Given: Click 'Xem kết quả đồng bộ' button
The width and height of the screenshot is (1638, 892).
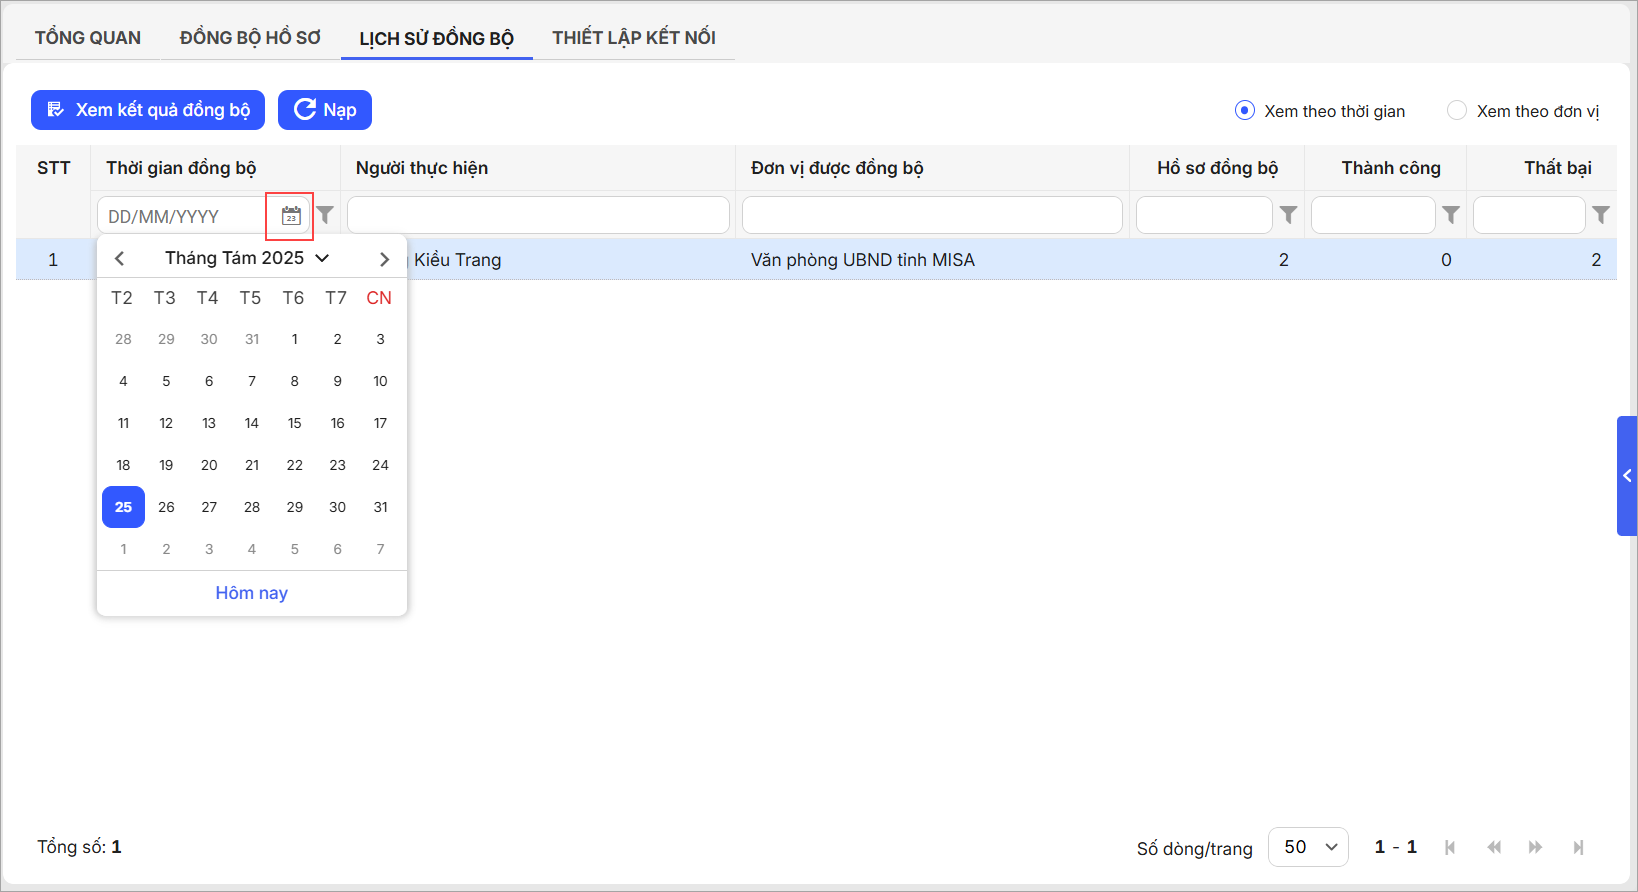Looking at the screenshot, I should click(x=148, y=110).
